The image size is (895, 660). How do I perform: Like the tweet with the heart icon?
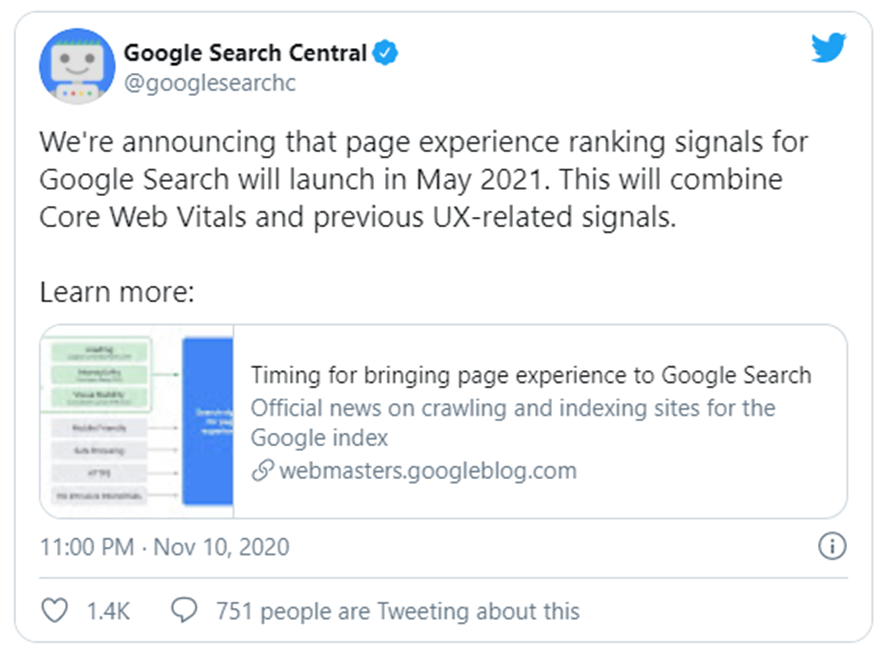pos(57,610)
